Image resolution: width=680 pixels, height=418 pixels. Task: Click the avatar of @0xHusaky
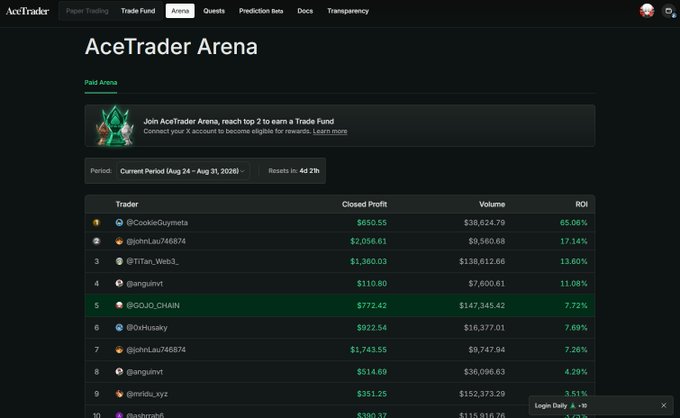[x=119, y=327]
